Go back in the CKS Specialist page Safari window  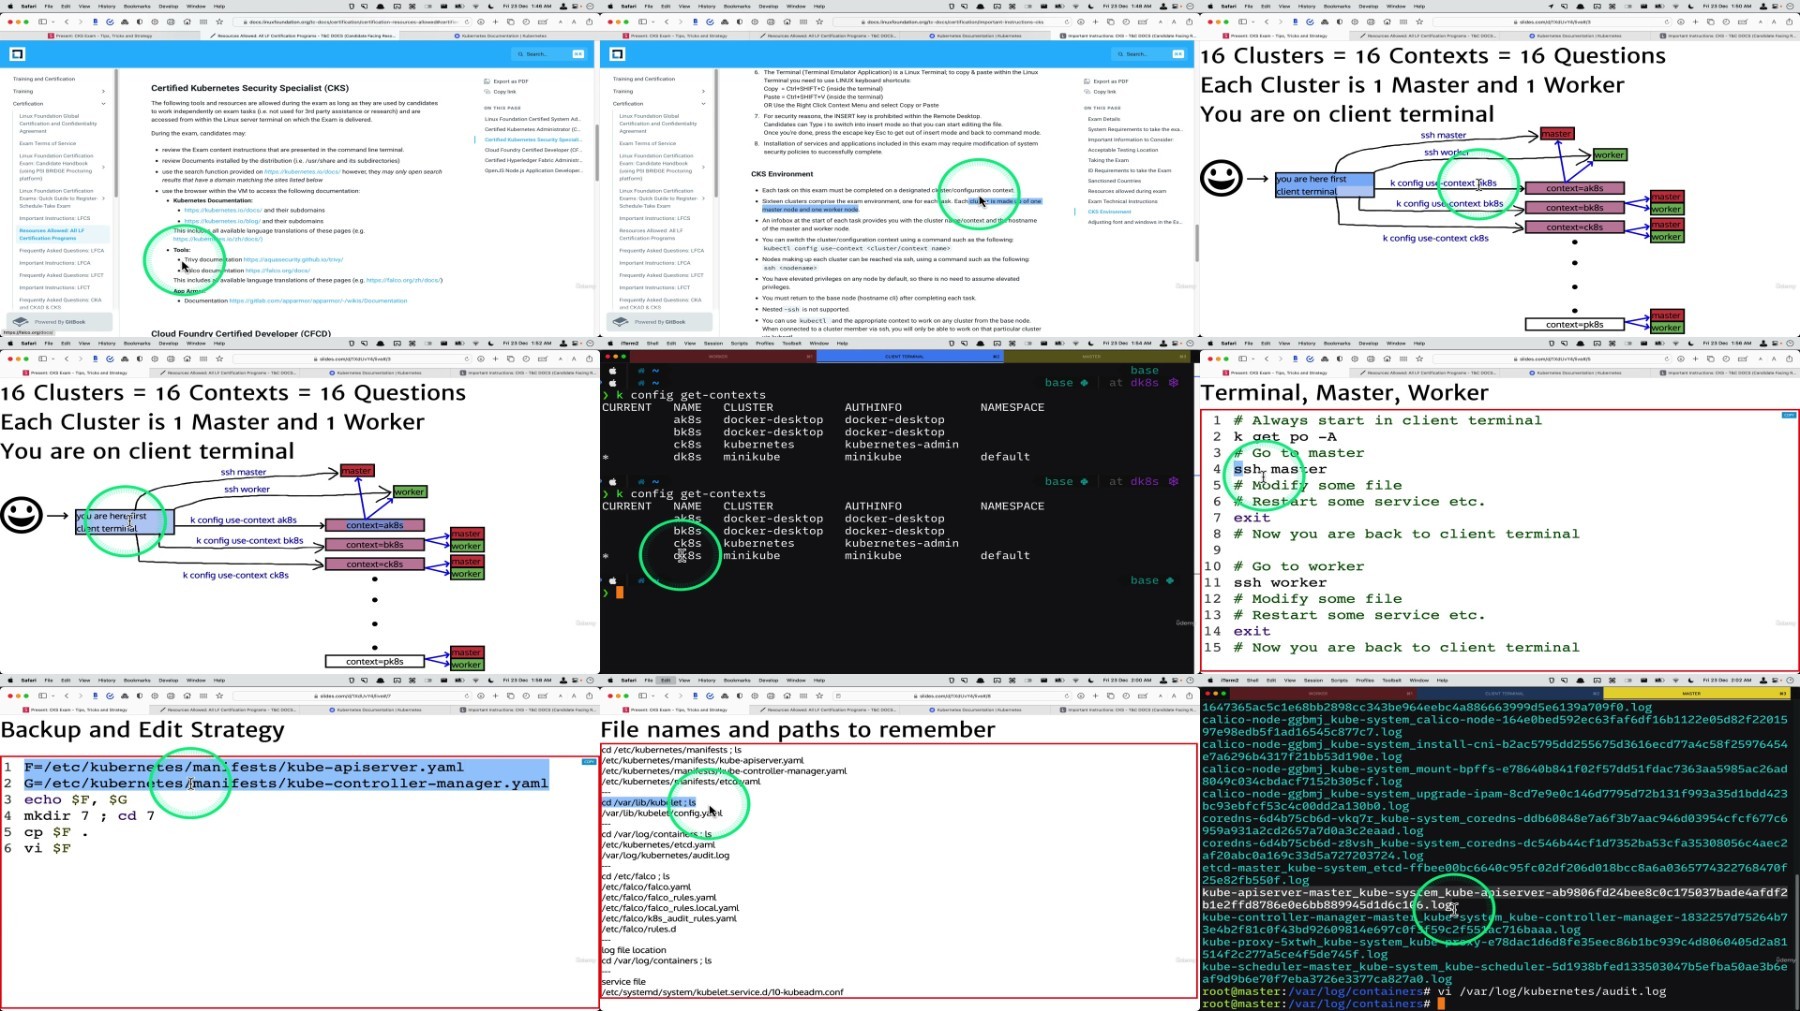pyautogui.click(x=67, y=22)
